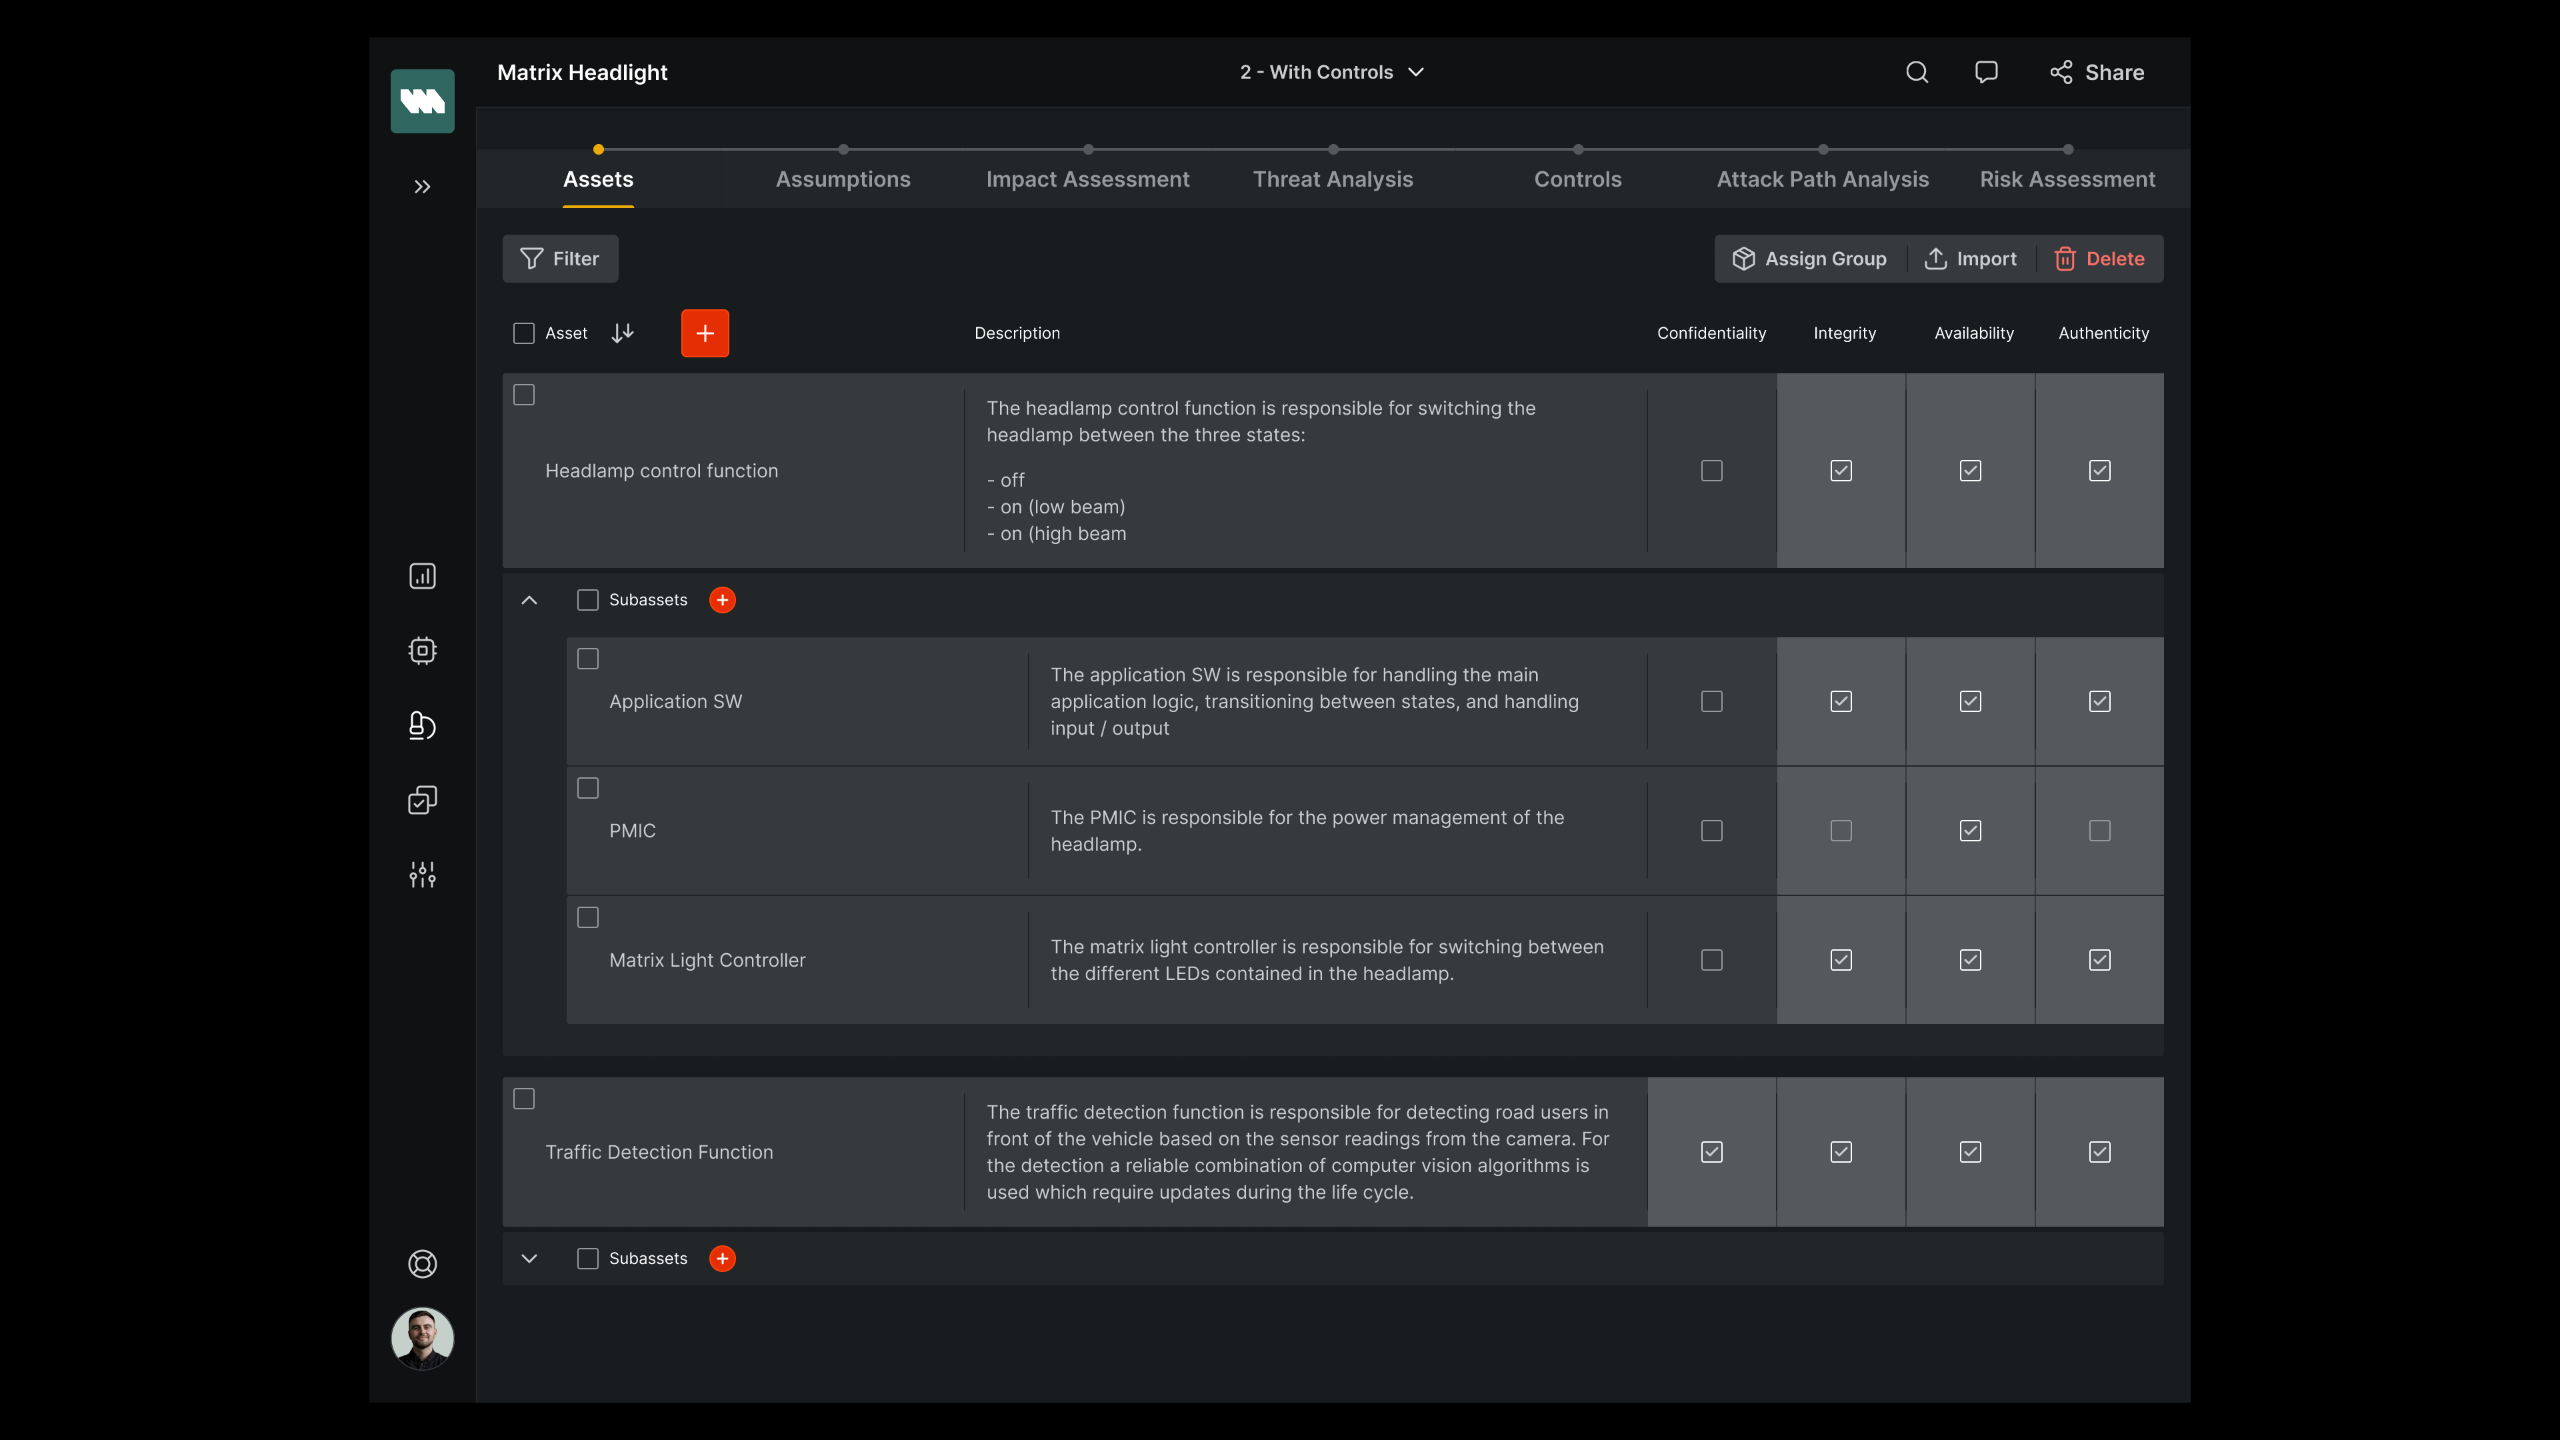Image resolution: width=2560 pixels, height=1440 pixels.
Task: Click the Assign Group button
Action: click(x=1809, y=259)
